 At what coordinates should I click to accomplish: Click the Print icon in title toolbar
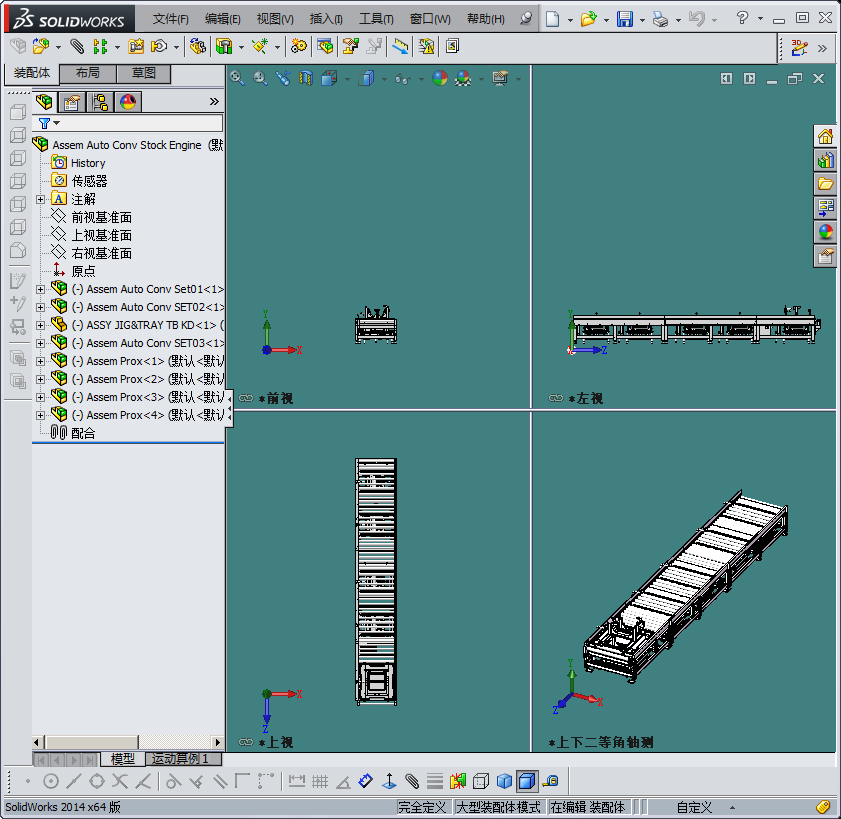[659, 19]
